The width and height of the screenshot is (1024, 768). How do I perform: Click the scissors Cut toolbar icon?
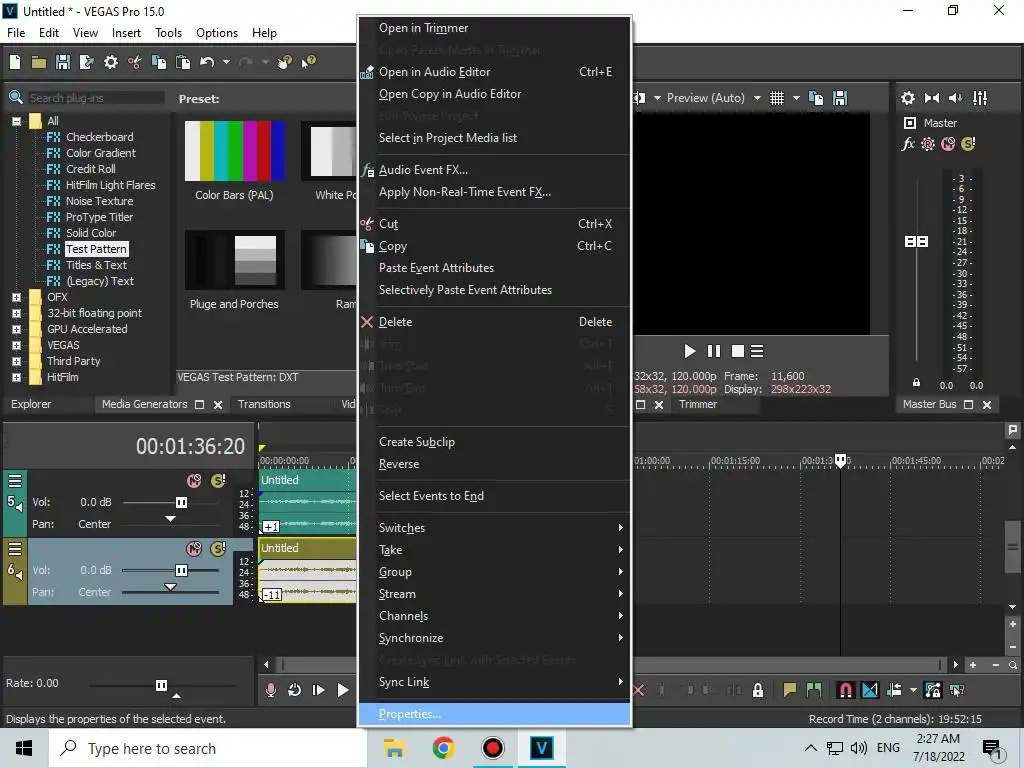(x=135, y=62)
